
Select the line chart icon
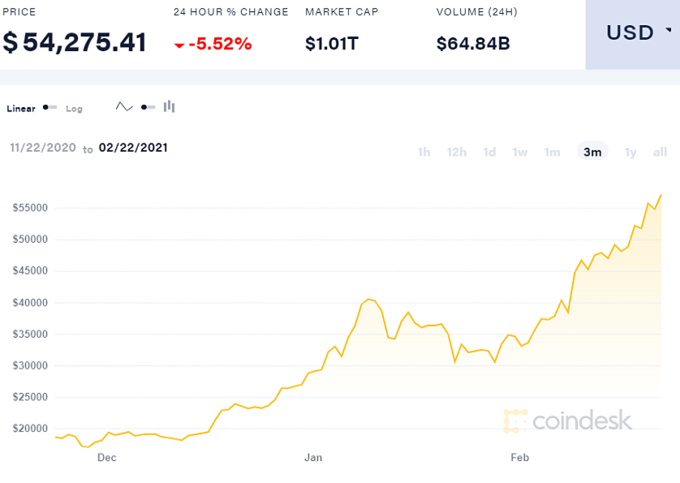tap(125, 107)
